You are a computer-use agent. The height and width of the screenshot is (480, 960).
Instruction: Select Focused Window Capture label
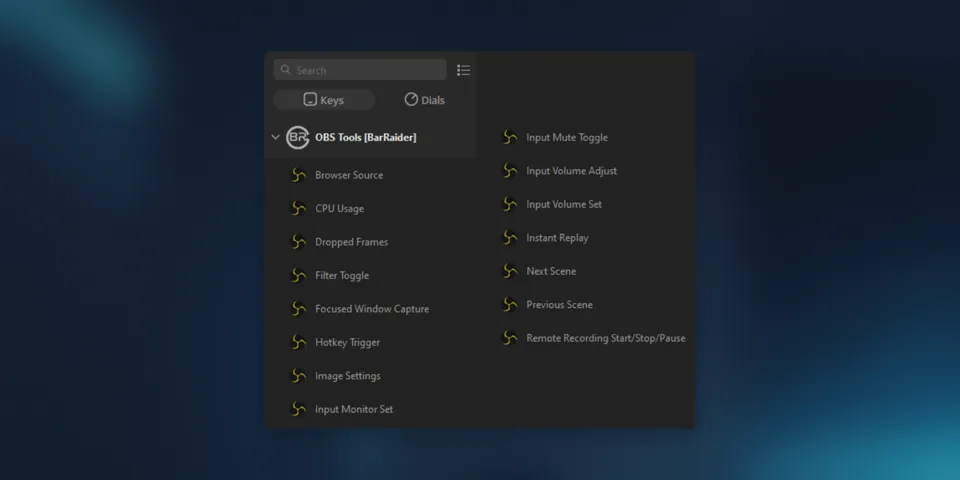tap(372, 309)
